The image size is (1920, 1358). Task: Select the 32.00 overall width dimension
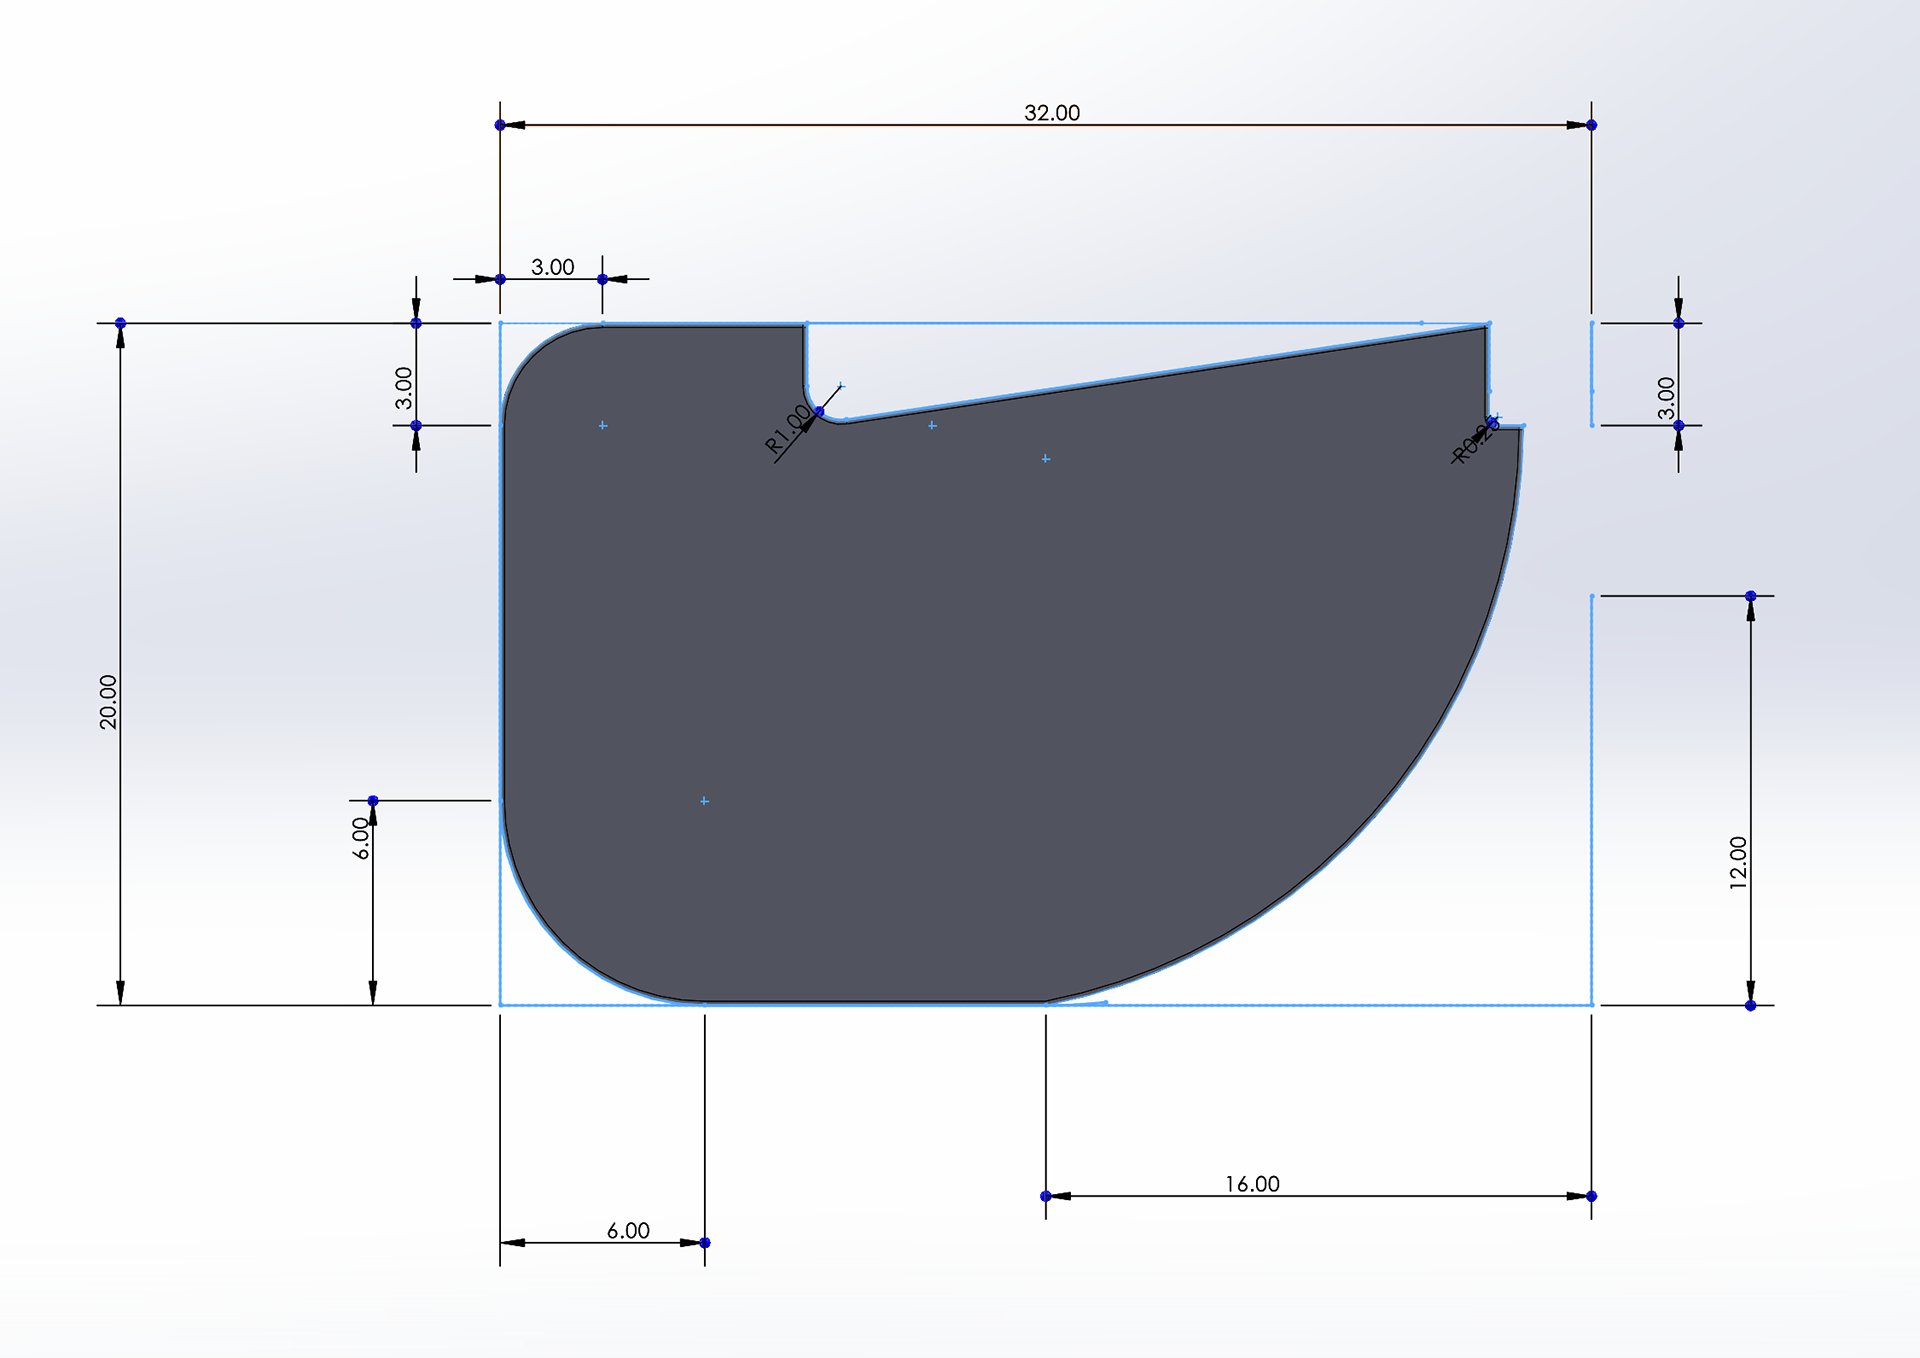(x=1051, y=113)
